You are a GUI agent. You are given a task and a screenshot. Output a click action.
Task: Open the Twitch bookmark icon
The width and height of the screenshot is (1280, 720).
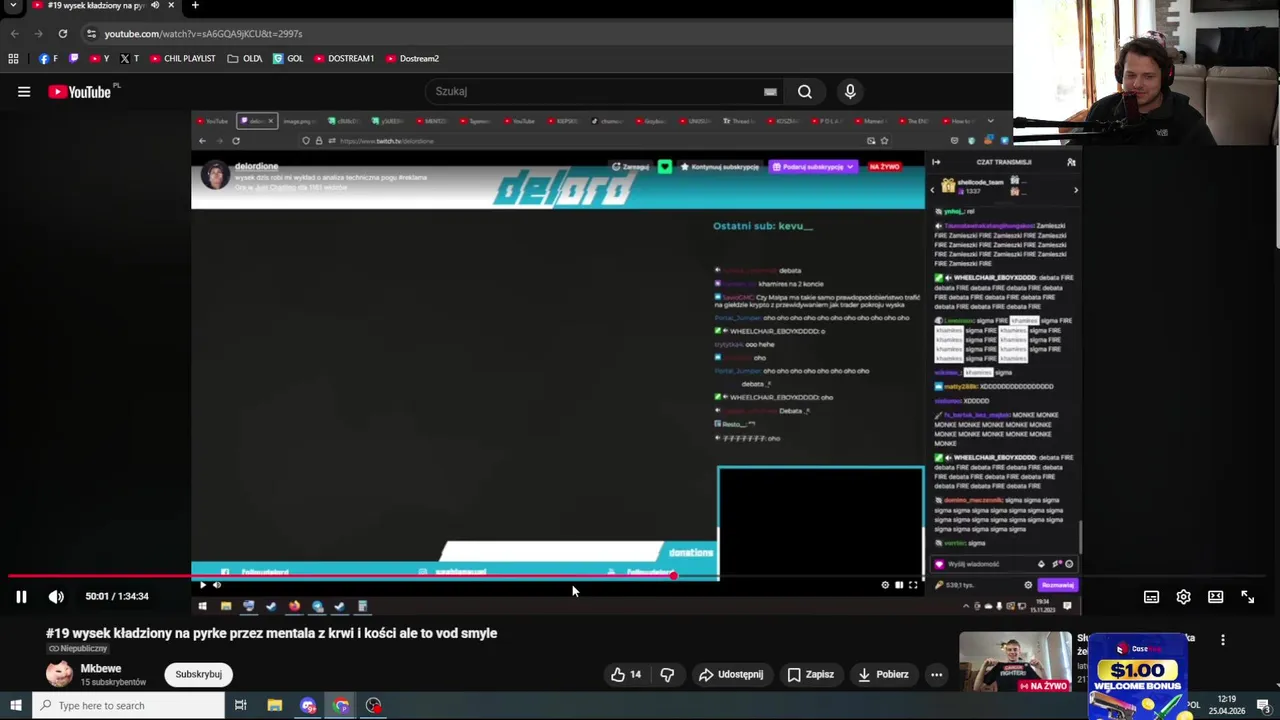click(x=73, y=58)
